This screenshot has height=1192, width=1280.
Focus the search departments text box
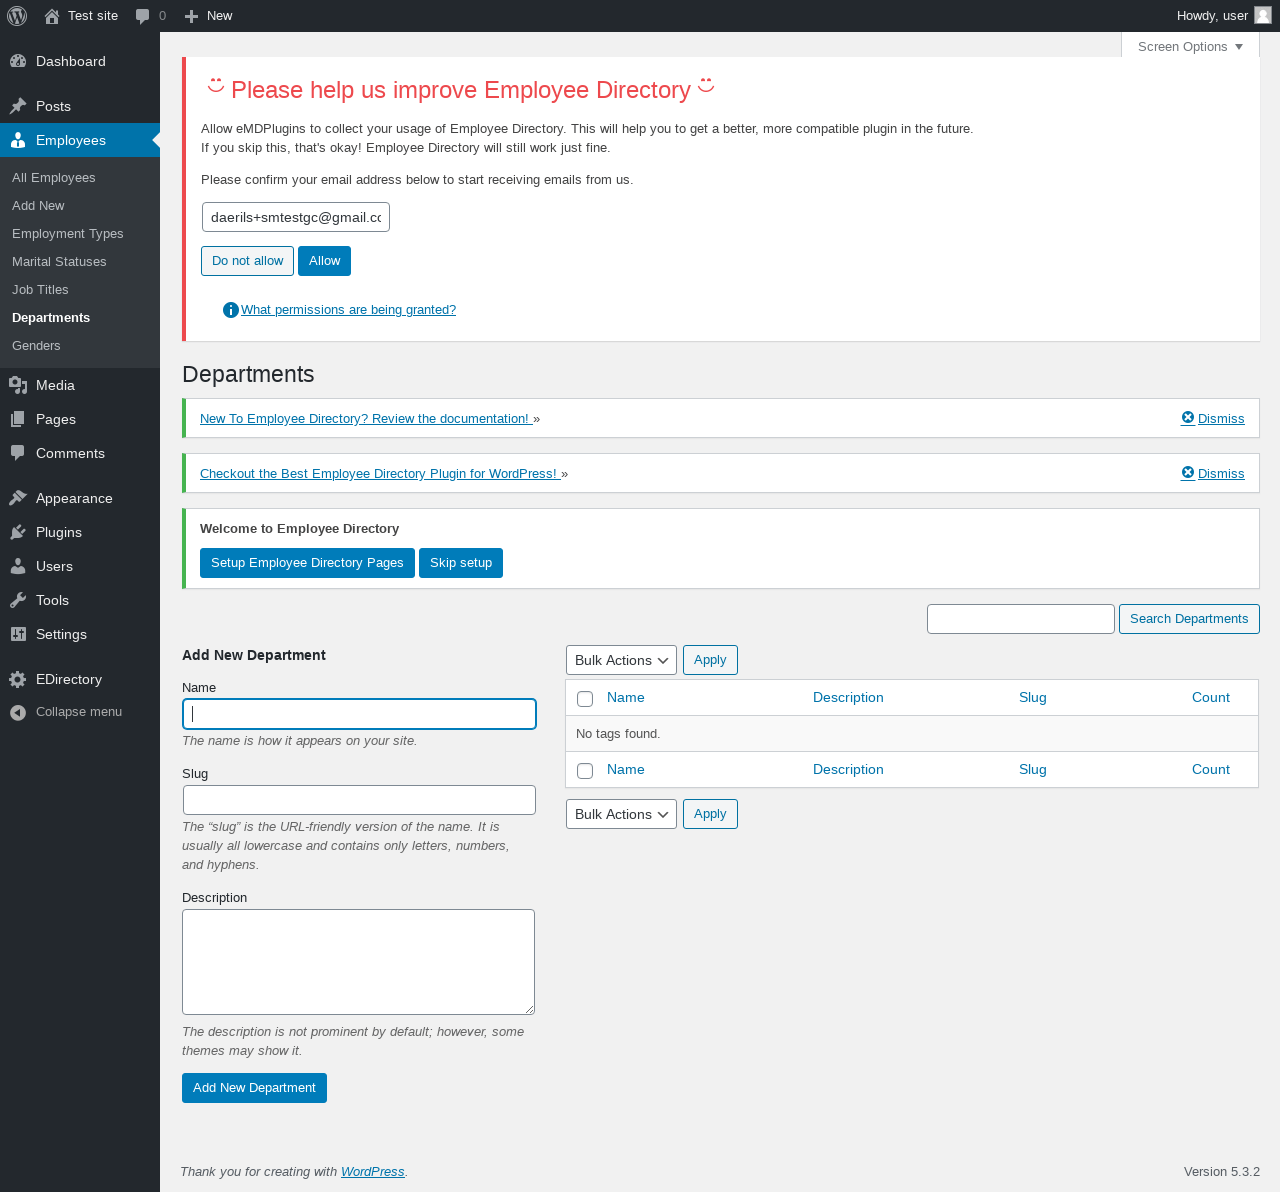click(1021, 619)
